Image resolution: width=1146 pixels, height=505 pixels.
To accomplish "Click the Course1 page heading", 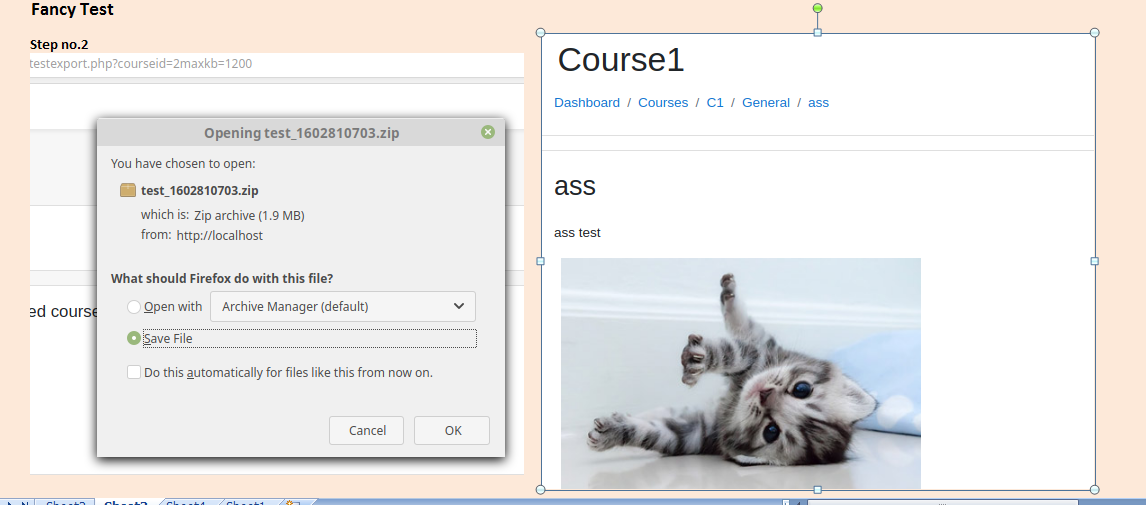I will 621,59.
